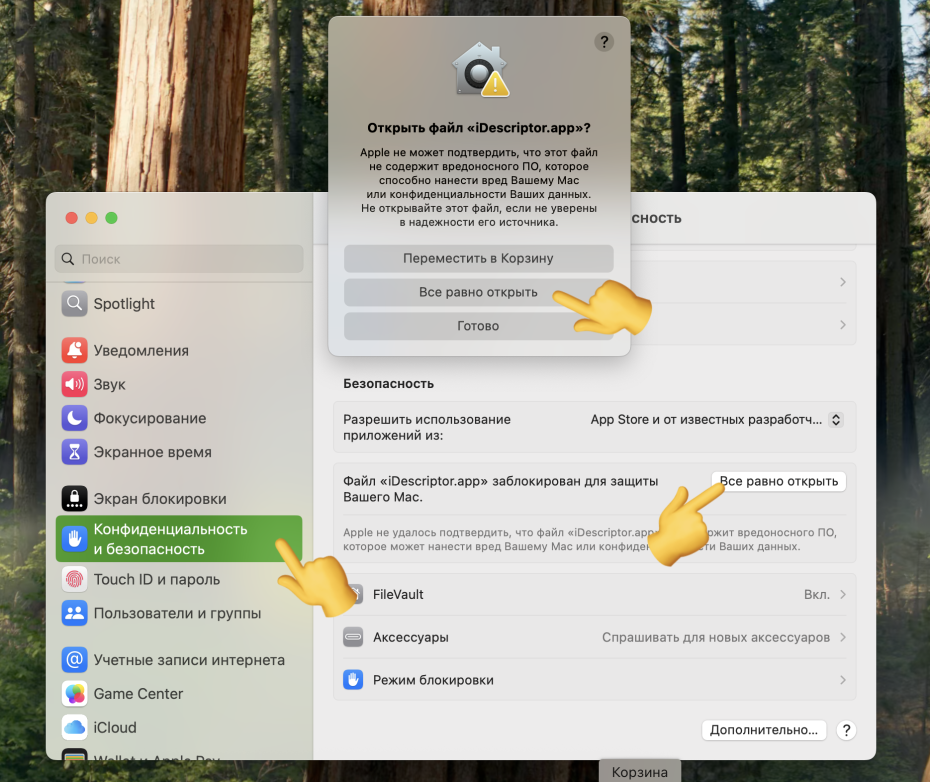
Task: Click FileVault row label
Action: pyautogui.click(x=398, y=595)
